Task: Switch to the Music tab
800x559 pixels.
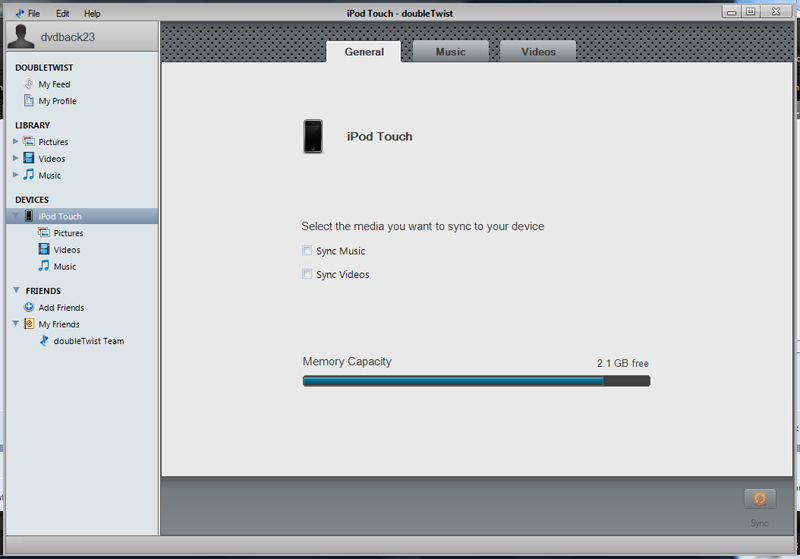Action: [451, 52]
